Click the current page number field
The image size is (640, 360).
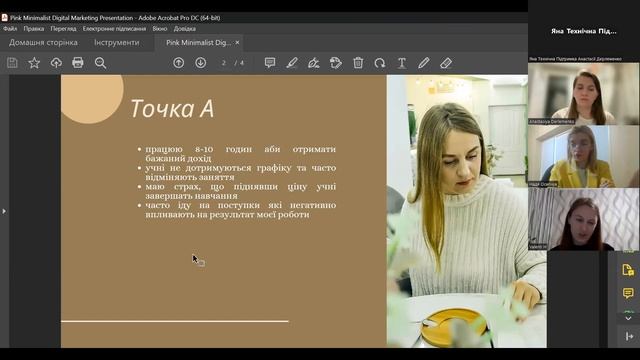[x=224, y=63]
